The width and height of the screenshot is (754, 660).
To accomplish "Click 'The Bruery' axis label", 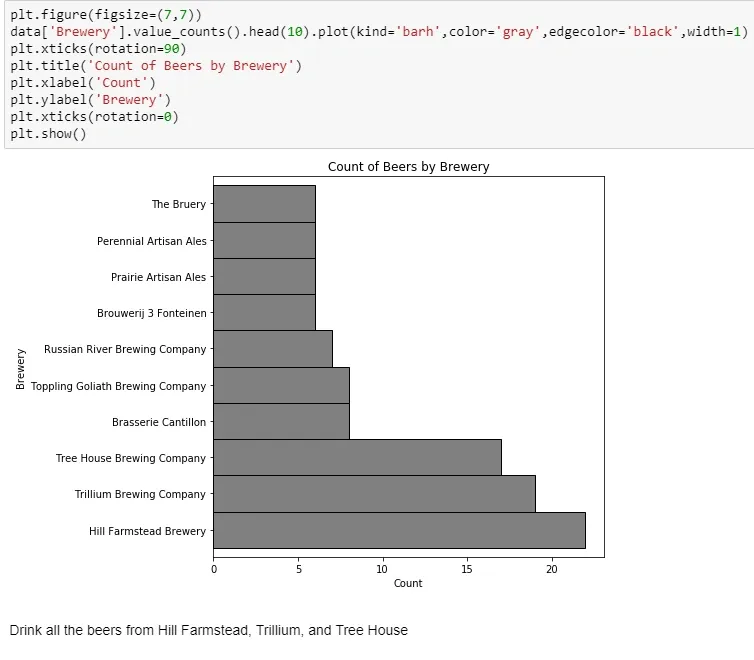I will click(x=178, y=204).
